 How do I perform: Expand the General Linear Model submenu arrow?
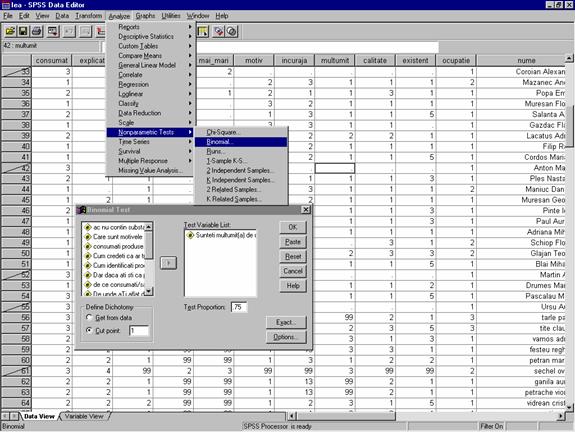[190, 65]
